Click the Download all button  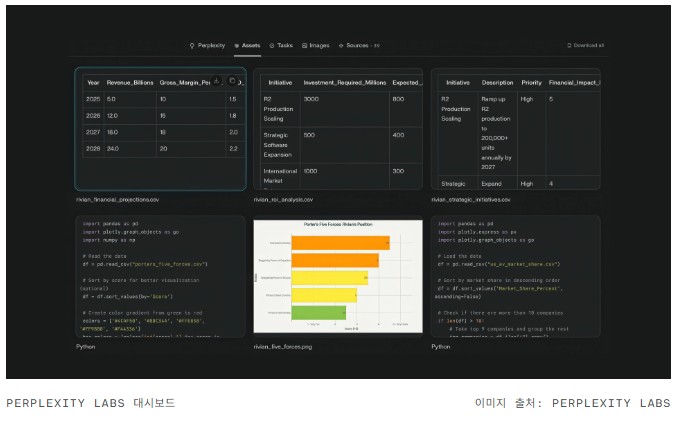click(585, 45)
